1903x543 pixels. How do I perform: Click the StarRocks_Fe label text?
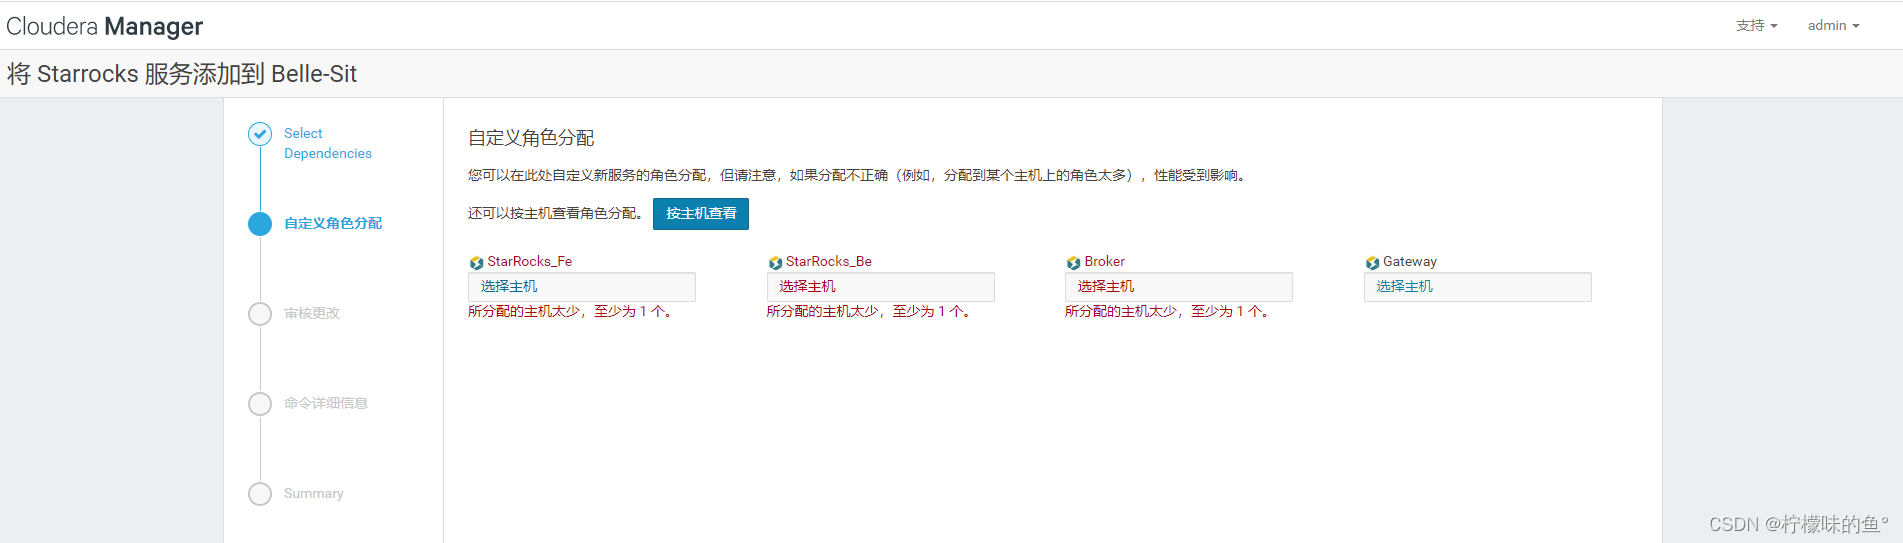530,261
